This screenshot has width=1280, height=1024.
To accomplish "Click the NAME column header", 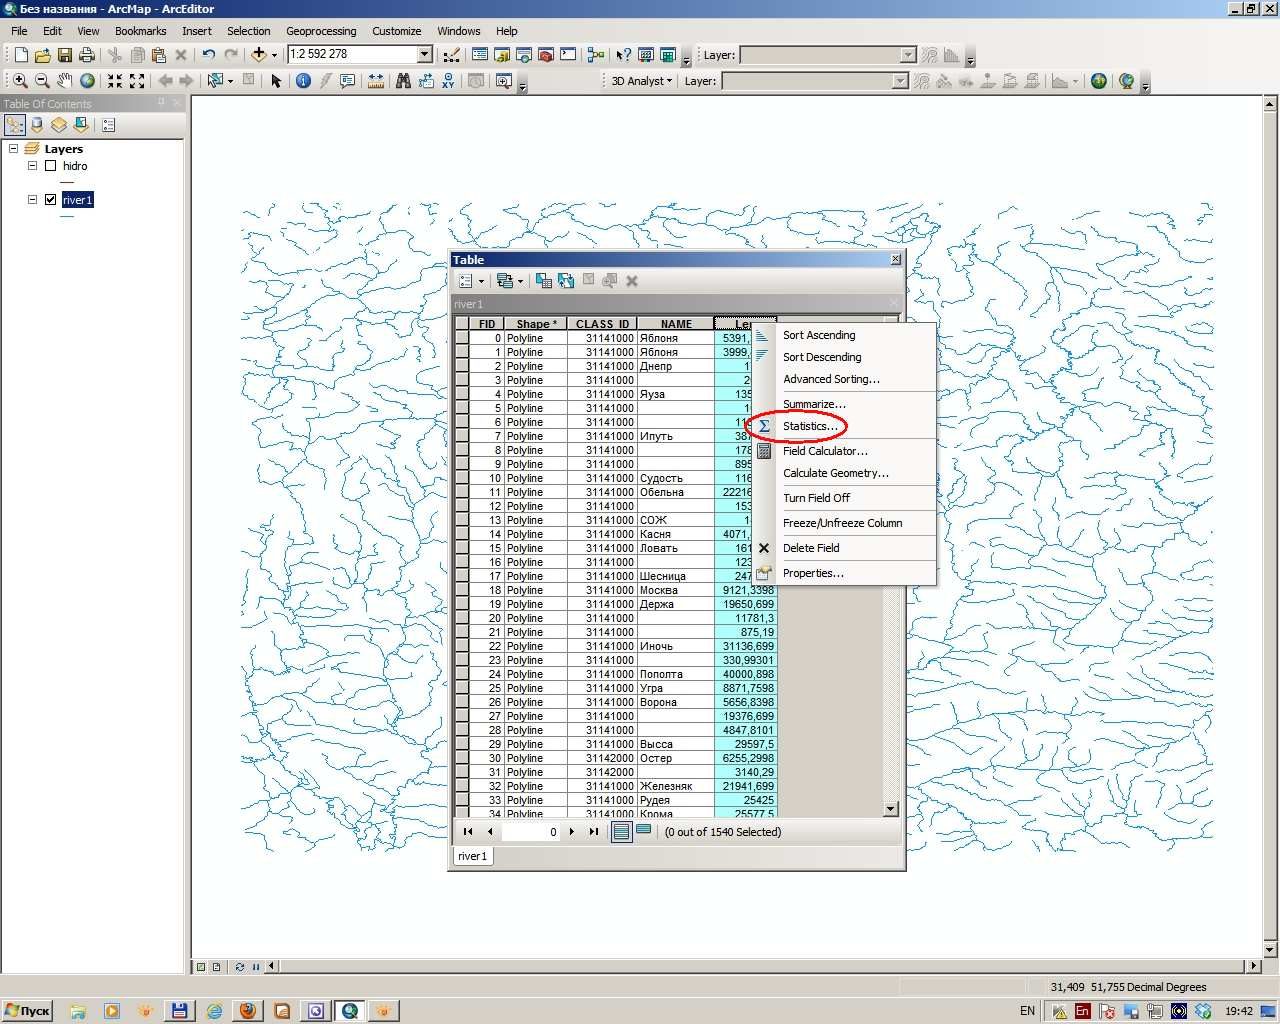I will pyautogui.click(x=676, y=324).
